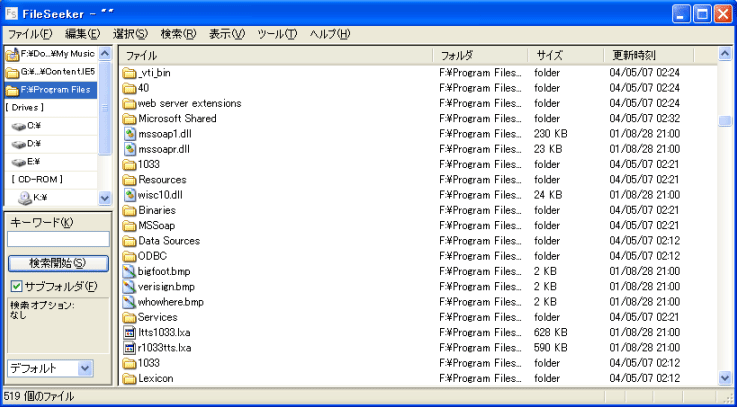Open the ツール(T) menu

pyautogui.click(x=277, y=34)
